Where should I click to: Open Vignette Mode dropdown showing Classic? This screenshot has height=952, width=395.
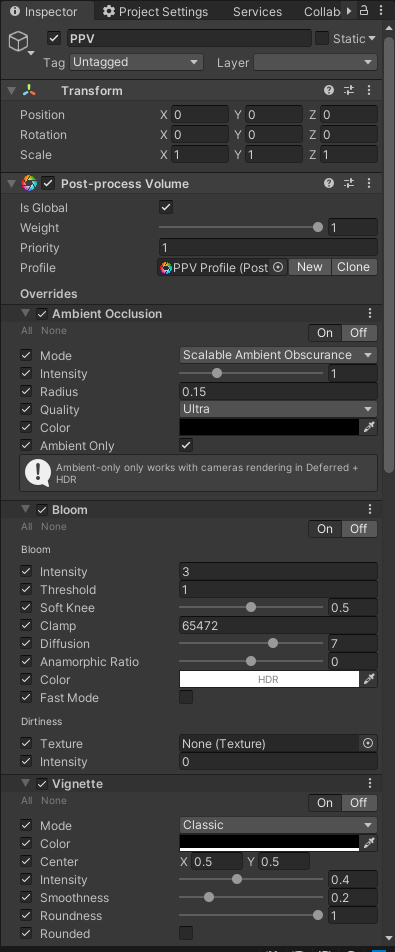coord(278,825)
